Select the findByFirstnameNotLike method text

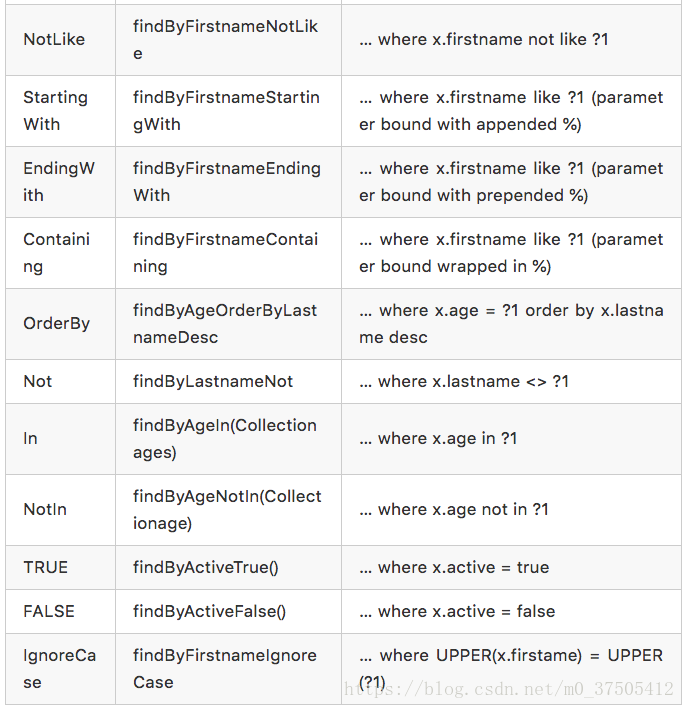[x=225, y=40]
